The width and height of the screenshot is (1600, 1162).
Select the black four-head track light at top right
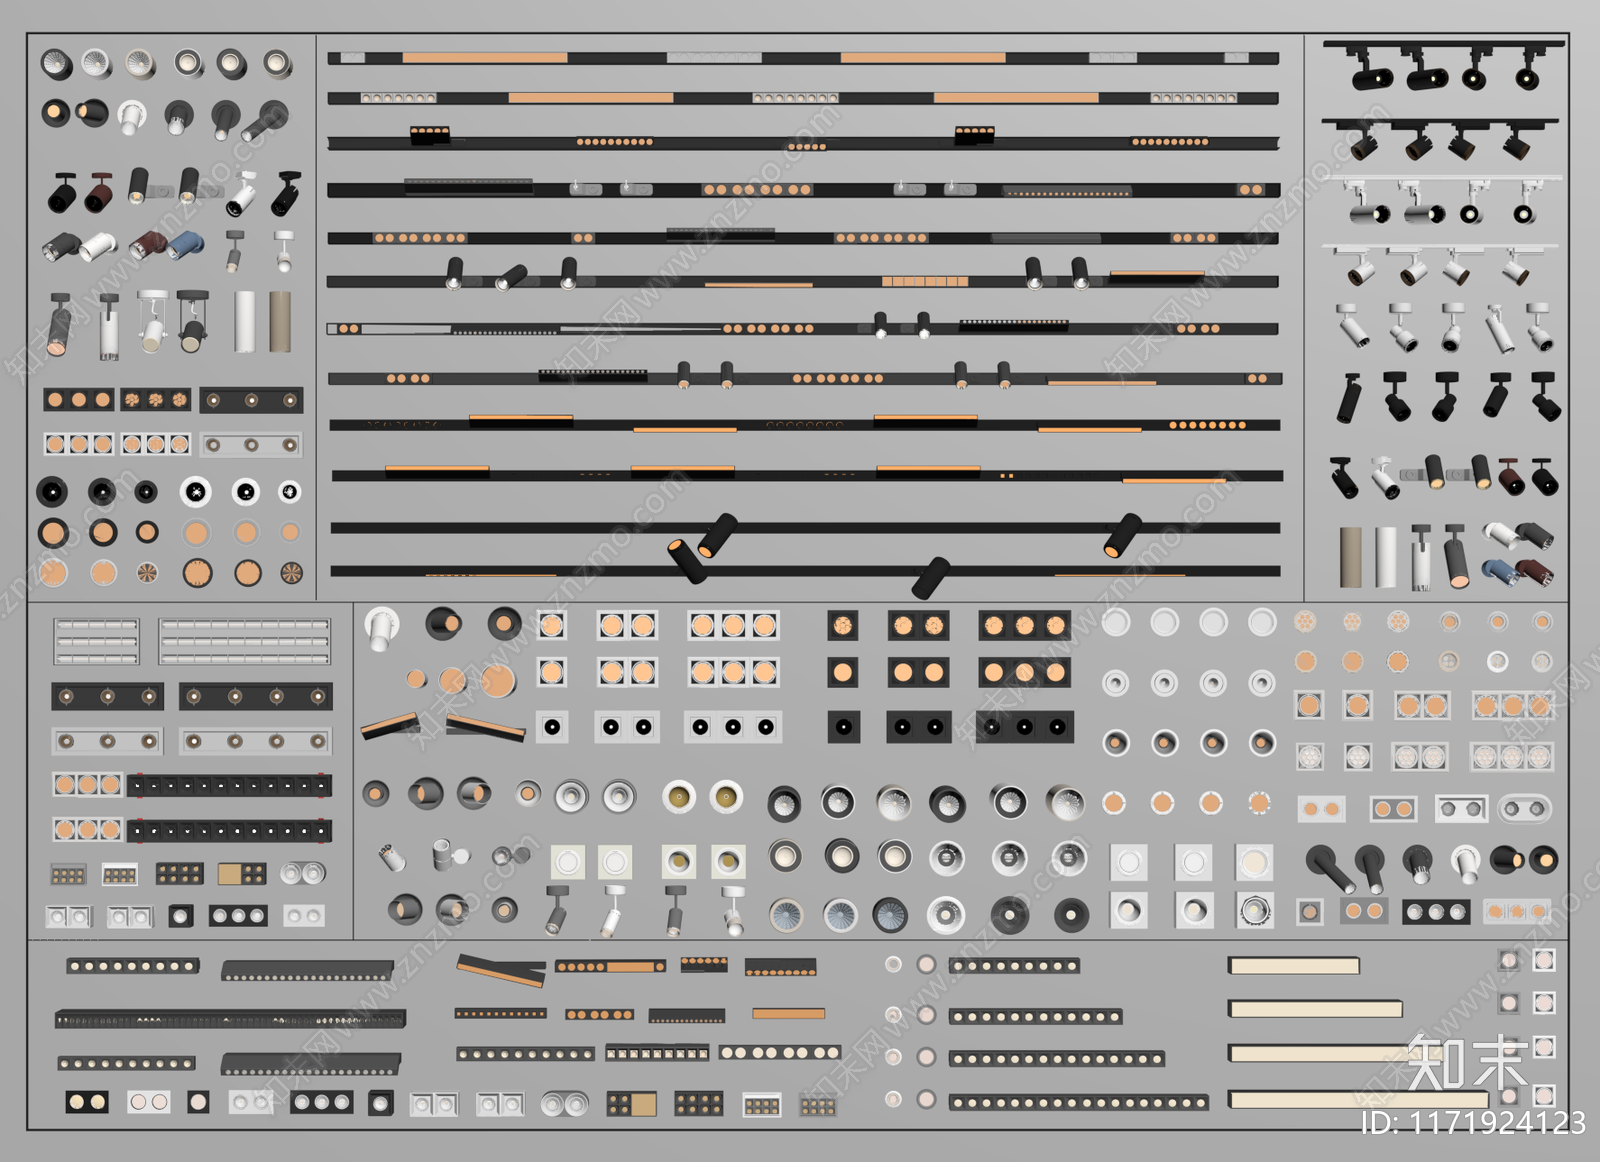pos(1443,64)
